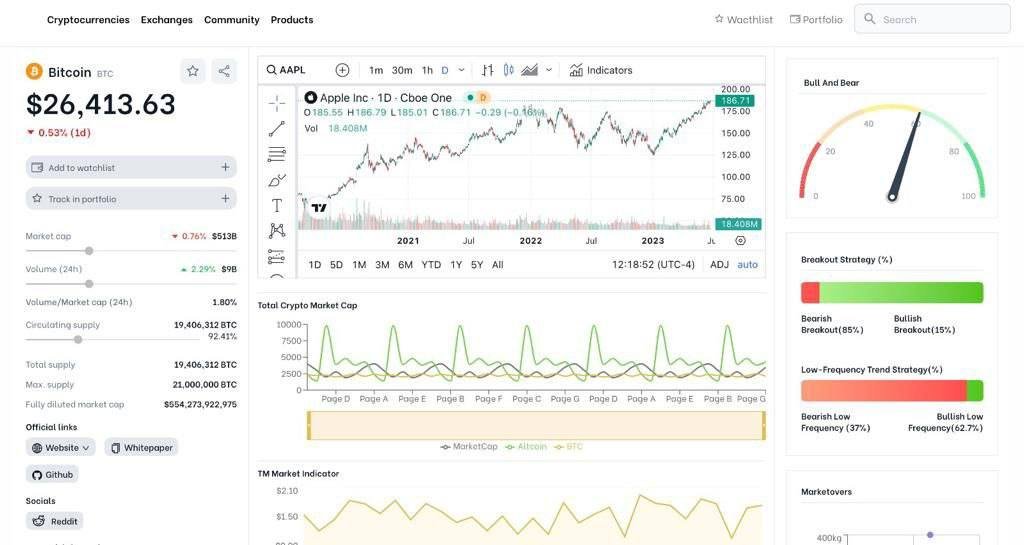This screenshot has height=545, width=1024.
Task: Click the TradingView logo on chart
Action: 319,208
